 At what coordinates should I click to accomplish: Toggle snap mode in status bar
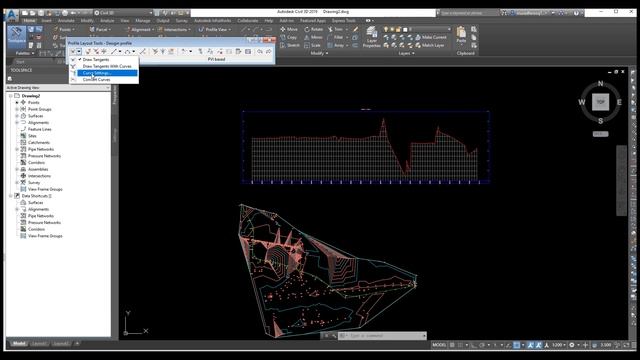[x=460, y=345]
